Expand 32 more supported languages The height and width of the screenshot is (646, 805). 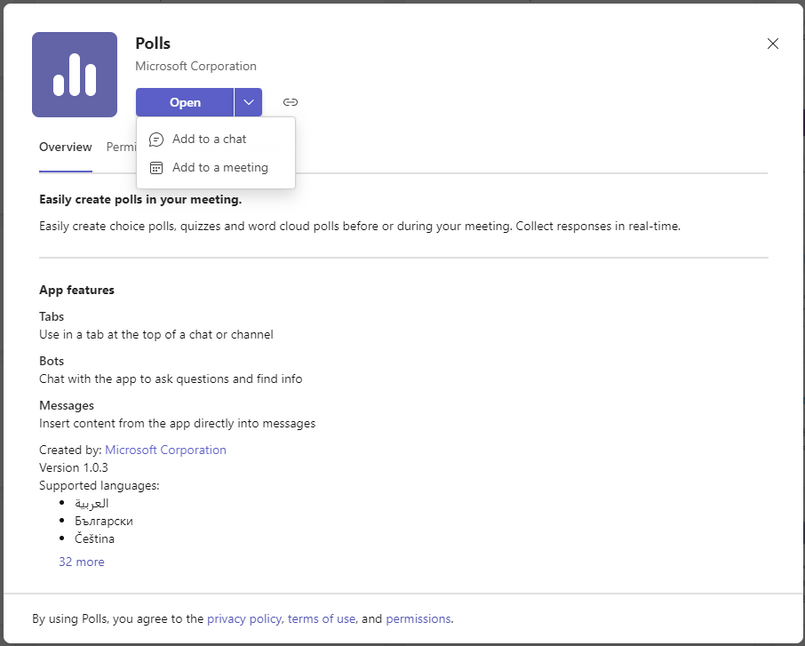[81, 562]
